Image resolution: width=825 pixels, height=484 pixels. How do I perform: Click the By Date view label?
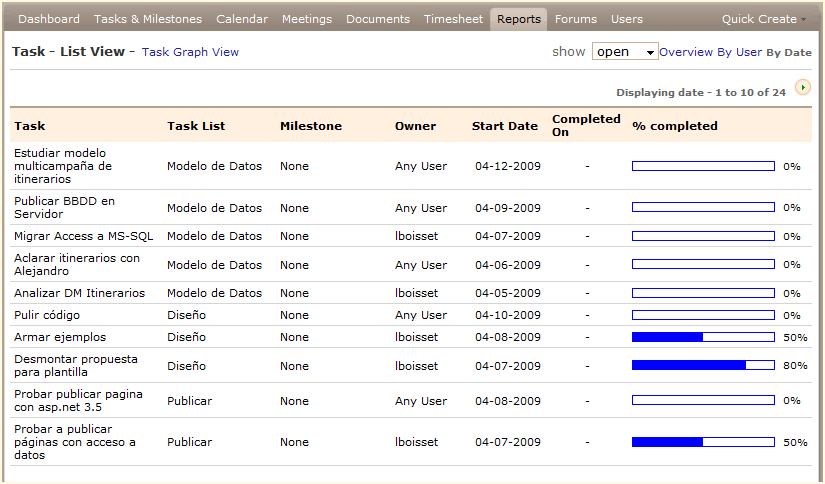[x=789, y=52]
